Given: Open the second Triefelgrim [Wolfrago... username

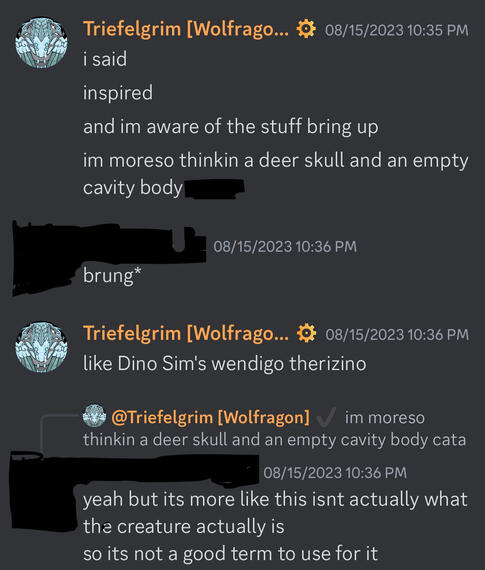Looking at the screenshot, I should (x=186, y=333).
